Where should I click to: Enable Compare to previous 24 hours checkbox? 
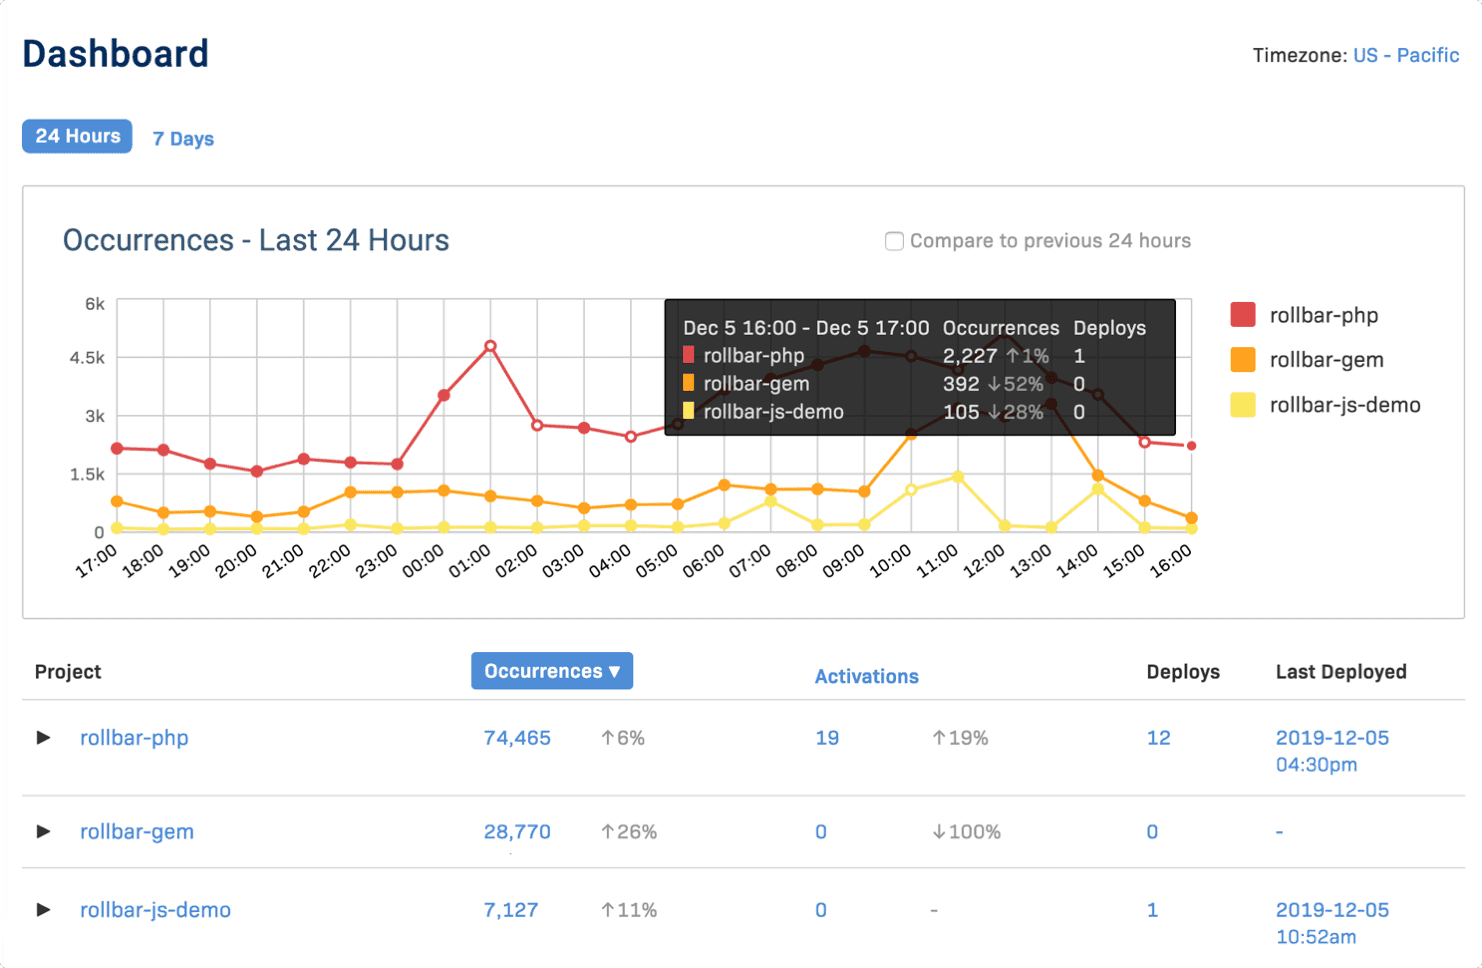(x=894, y=241)
